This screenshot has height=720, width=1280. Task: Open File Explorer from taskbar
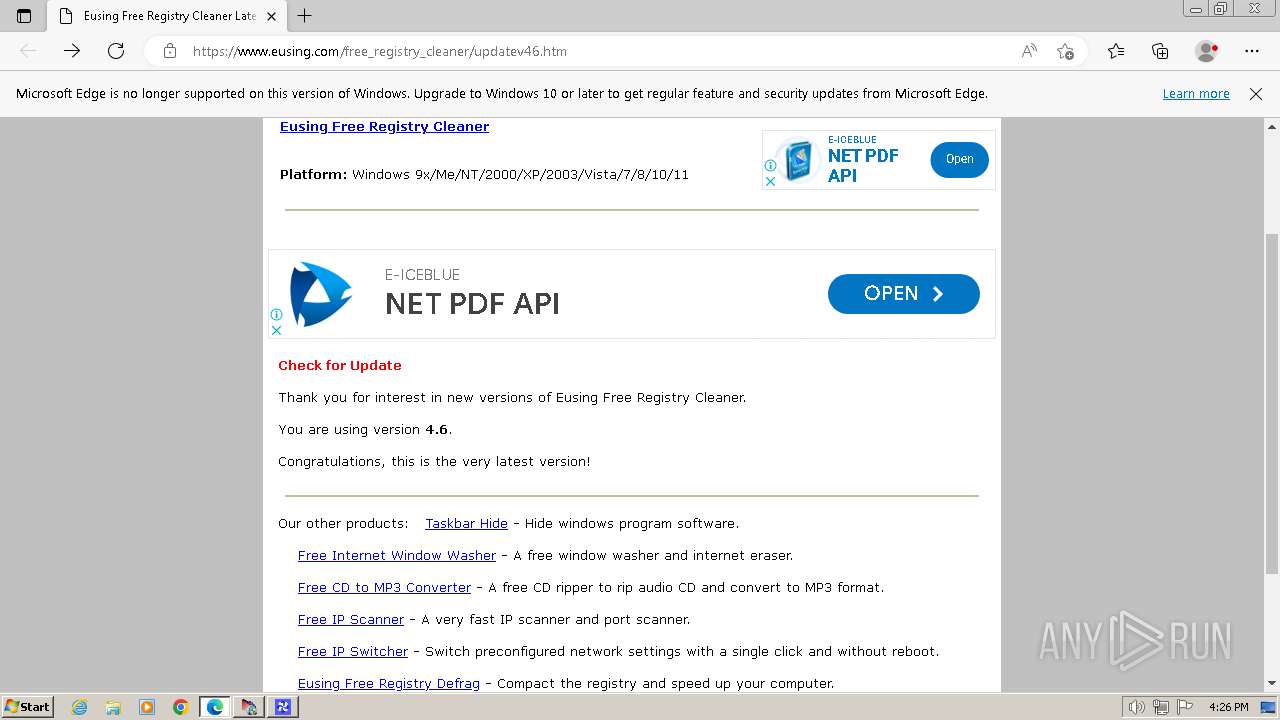click(x=113, y=707)
